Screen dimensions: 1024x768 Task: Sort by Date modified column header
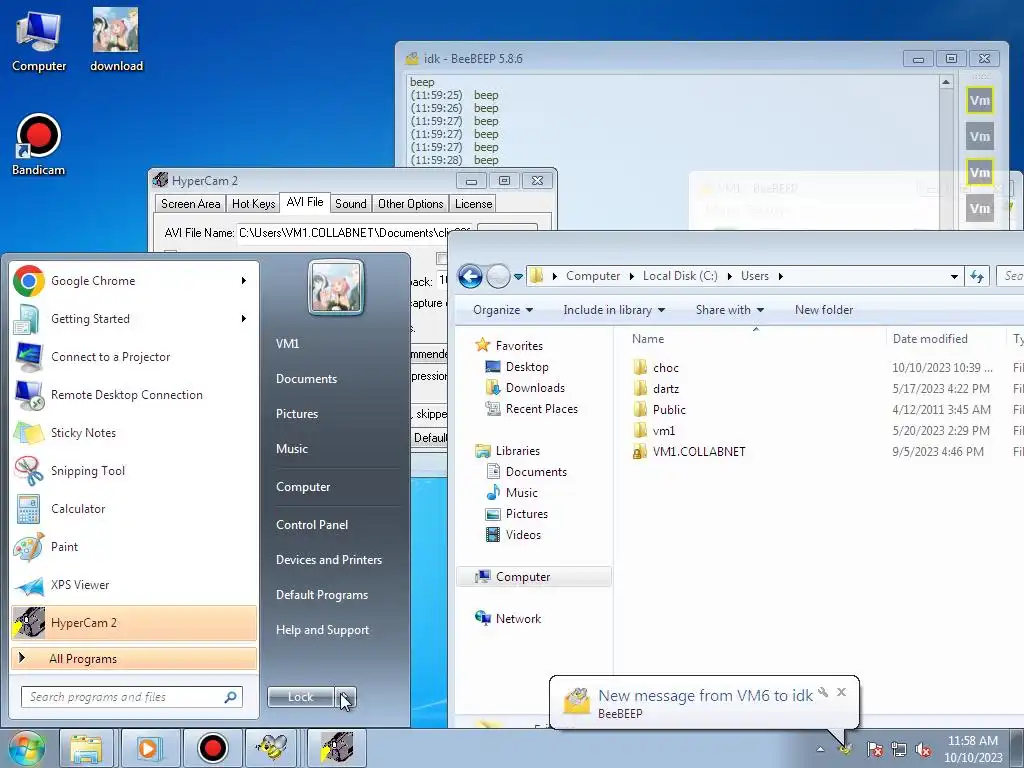click(x=930, y=339)
